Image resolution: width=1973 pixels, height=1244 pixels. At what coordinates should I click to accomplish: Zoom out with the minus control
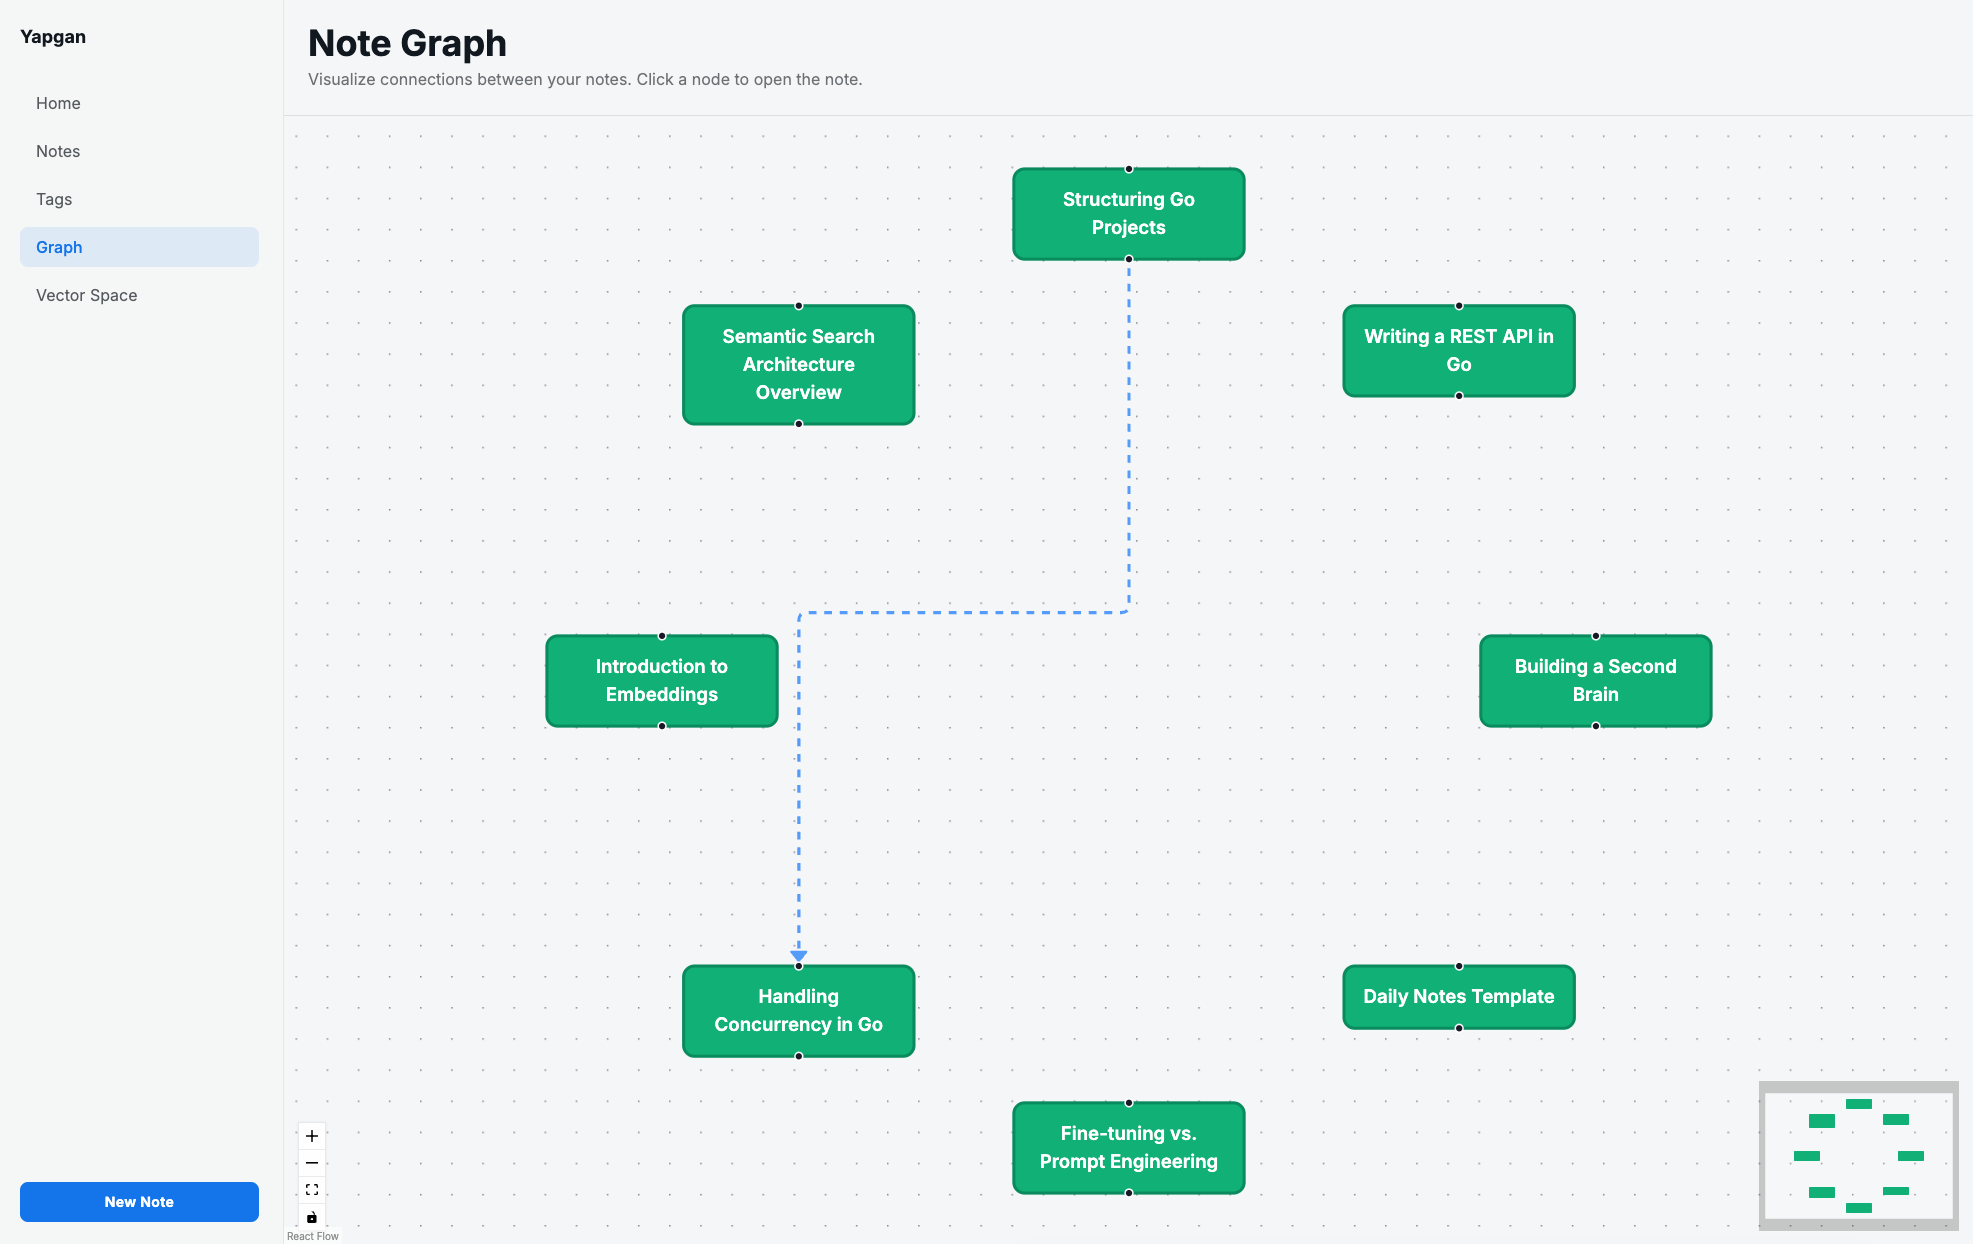tap(312, 1163)
